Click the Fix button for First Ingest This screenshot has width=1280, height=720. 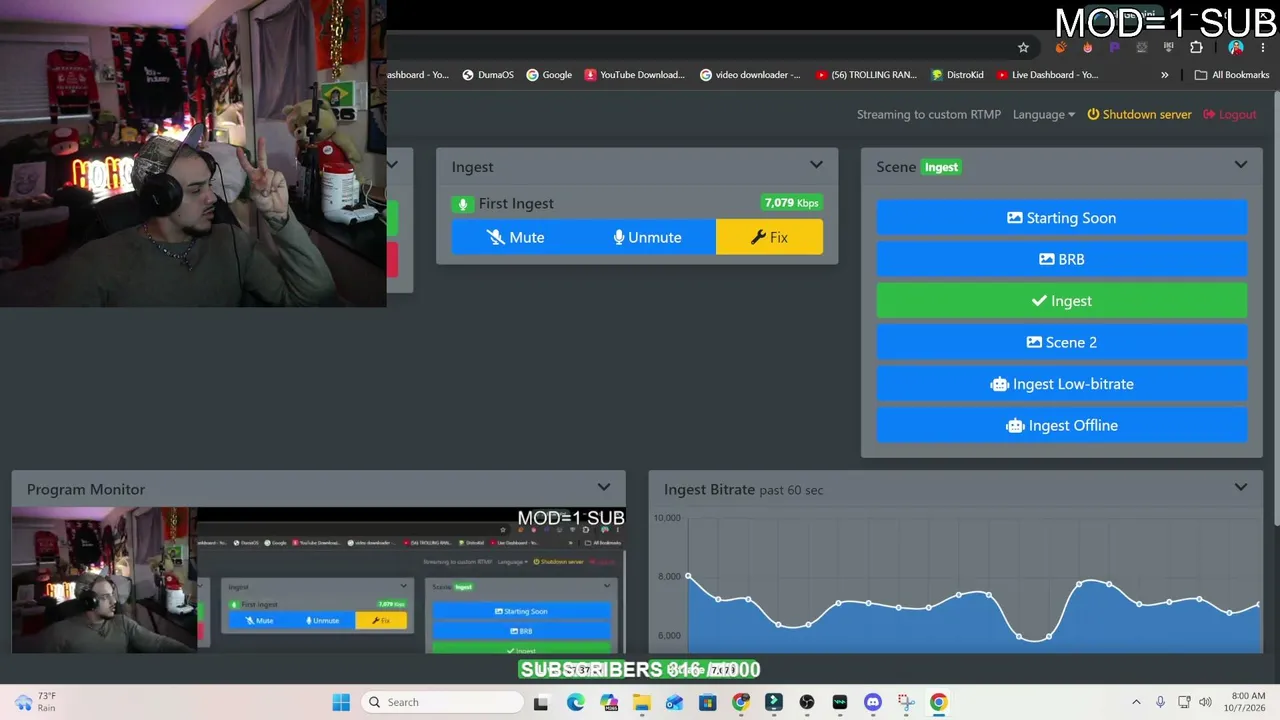[x=770, y=237]
